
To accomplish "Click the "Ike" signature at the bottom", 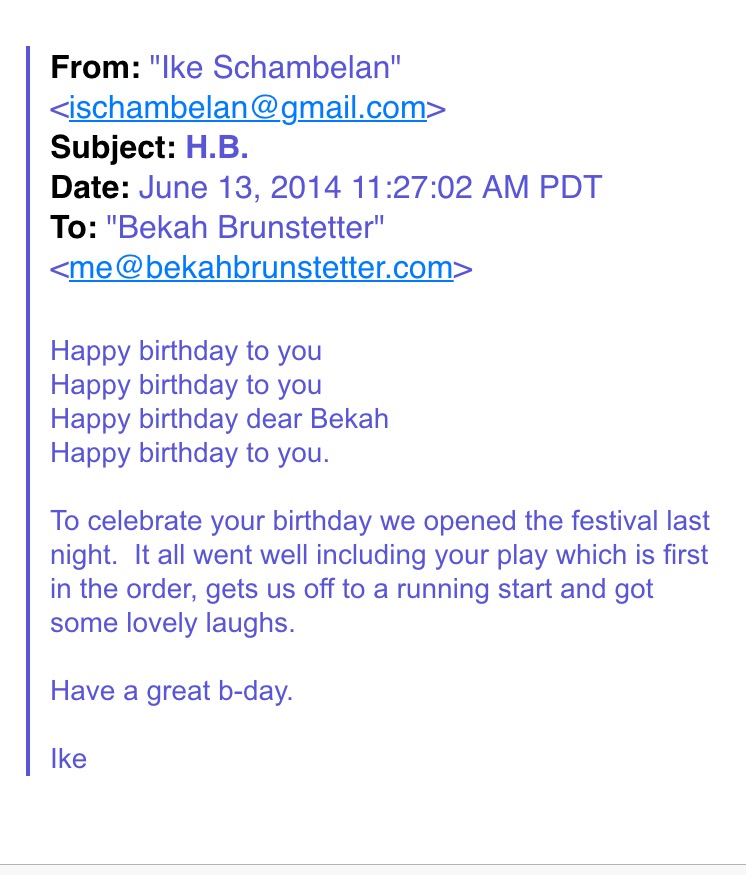I will tap(69, 758).
